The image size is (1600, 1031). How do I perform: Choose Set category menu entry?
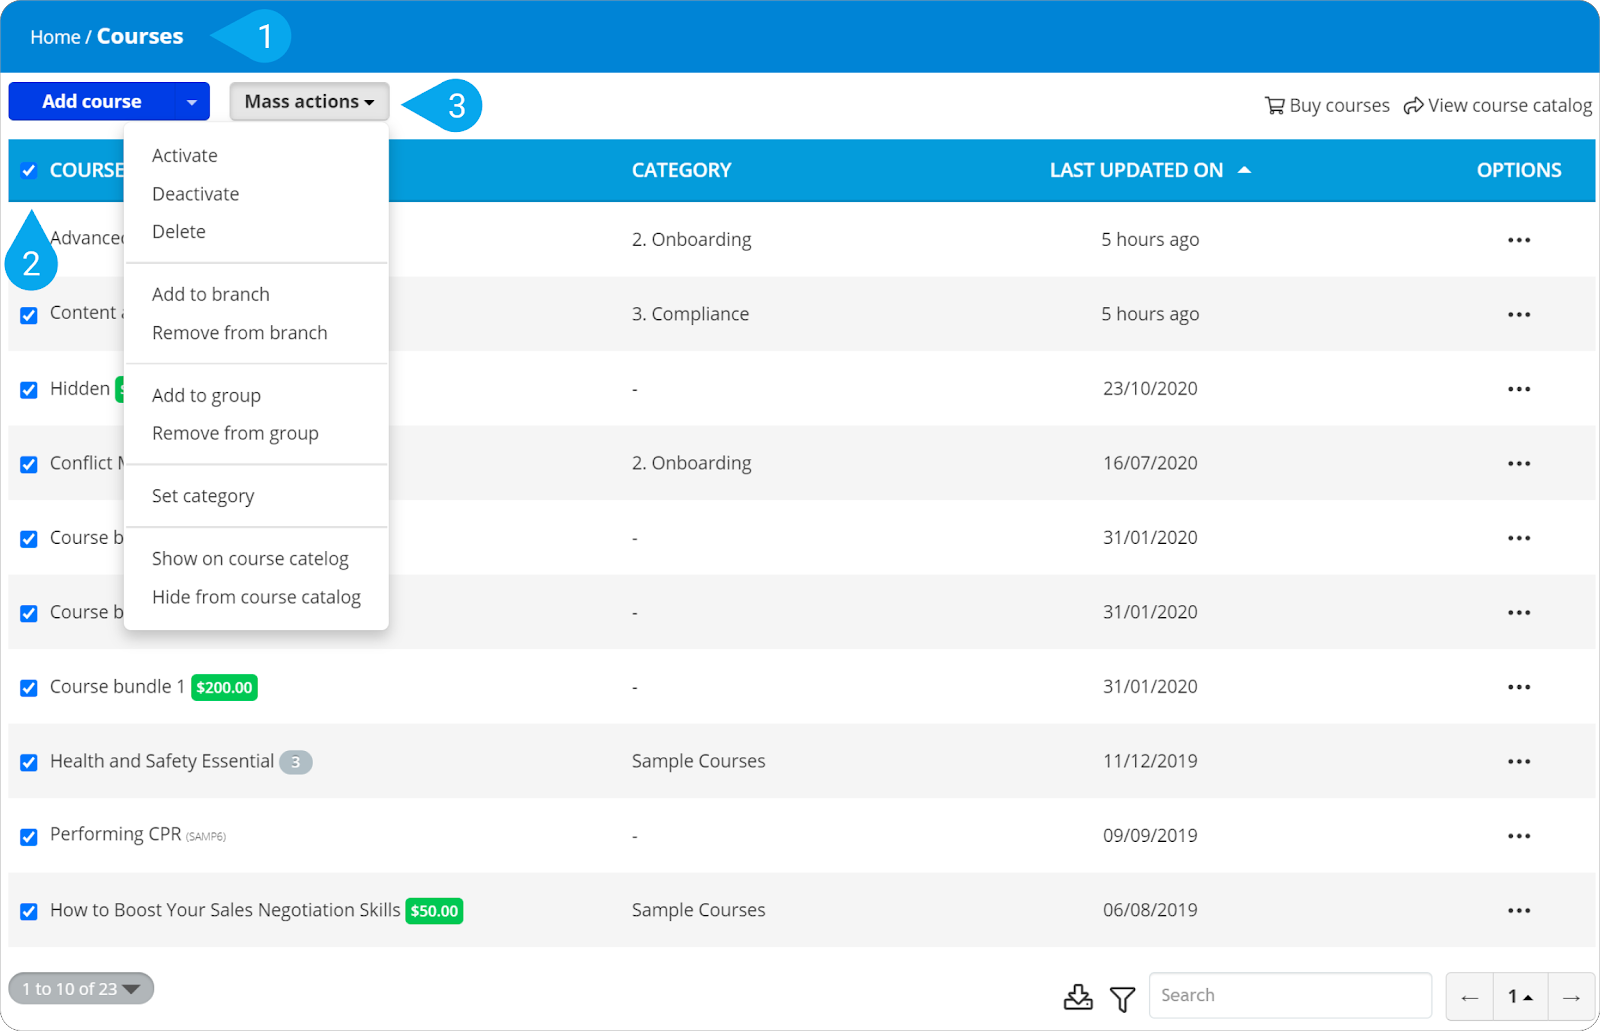click(203, 497)
